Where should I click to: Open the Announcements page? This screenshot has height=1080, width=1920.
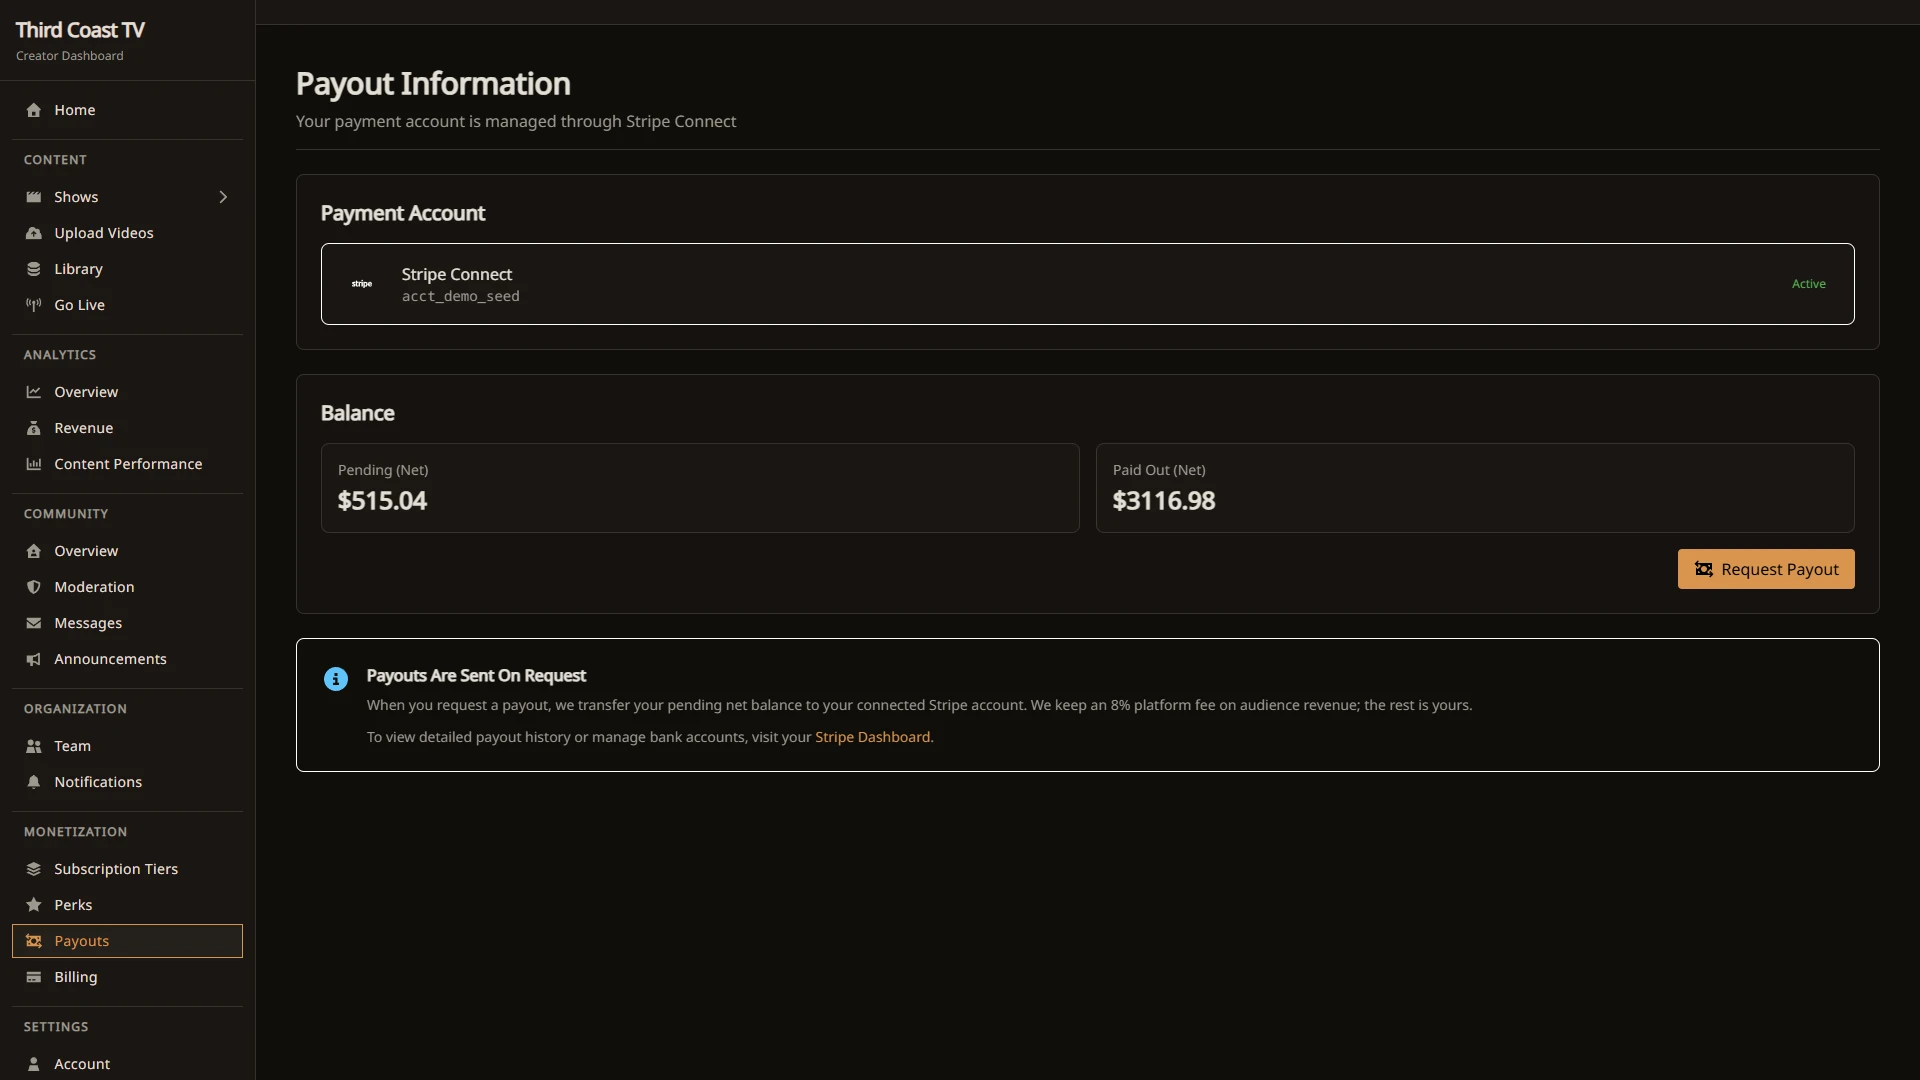pyautogui.click(x=127, y=659)
